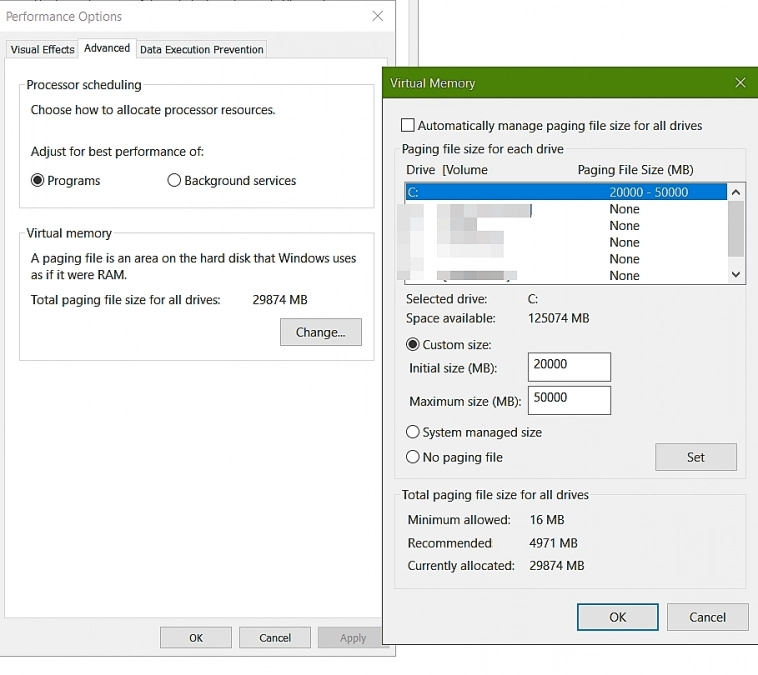Select the C: drive row in list
758x675 pixels.
565,192
